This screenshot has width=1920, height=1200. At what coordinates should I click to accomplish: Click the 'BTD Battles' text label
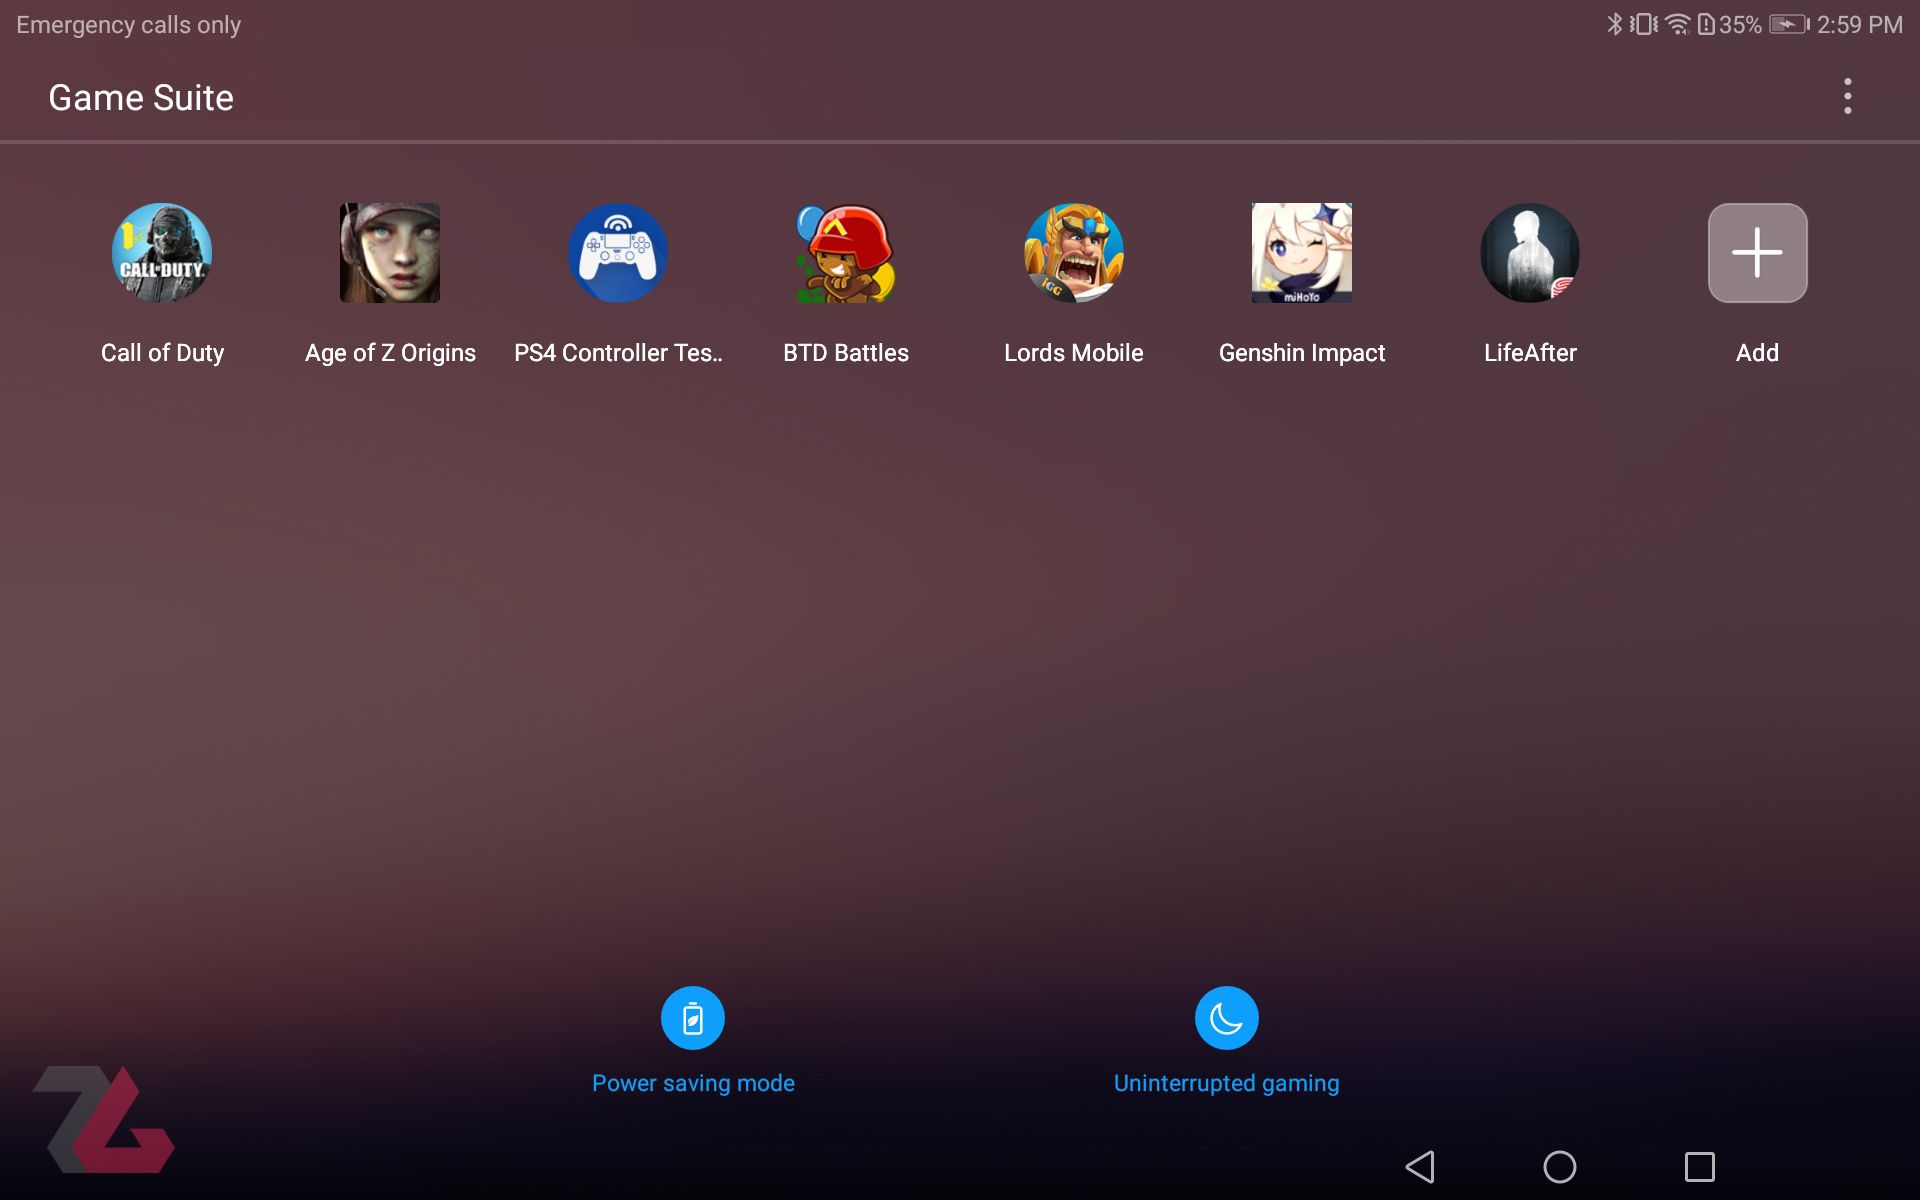(846, 353)
